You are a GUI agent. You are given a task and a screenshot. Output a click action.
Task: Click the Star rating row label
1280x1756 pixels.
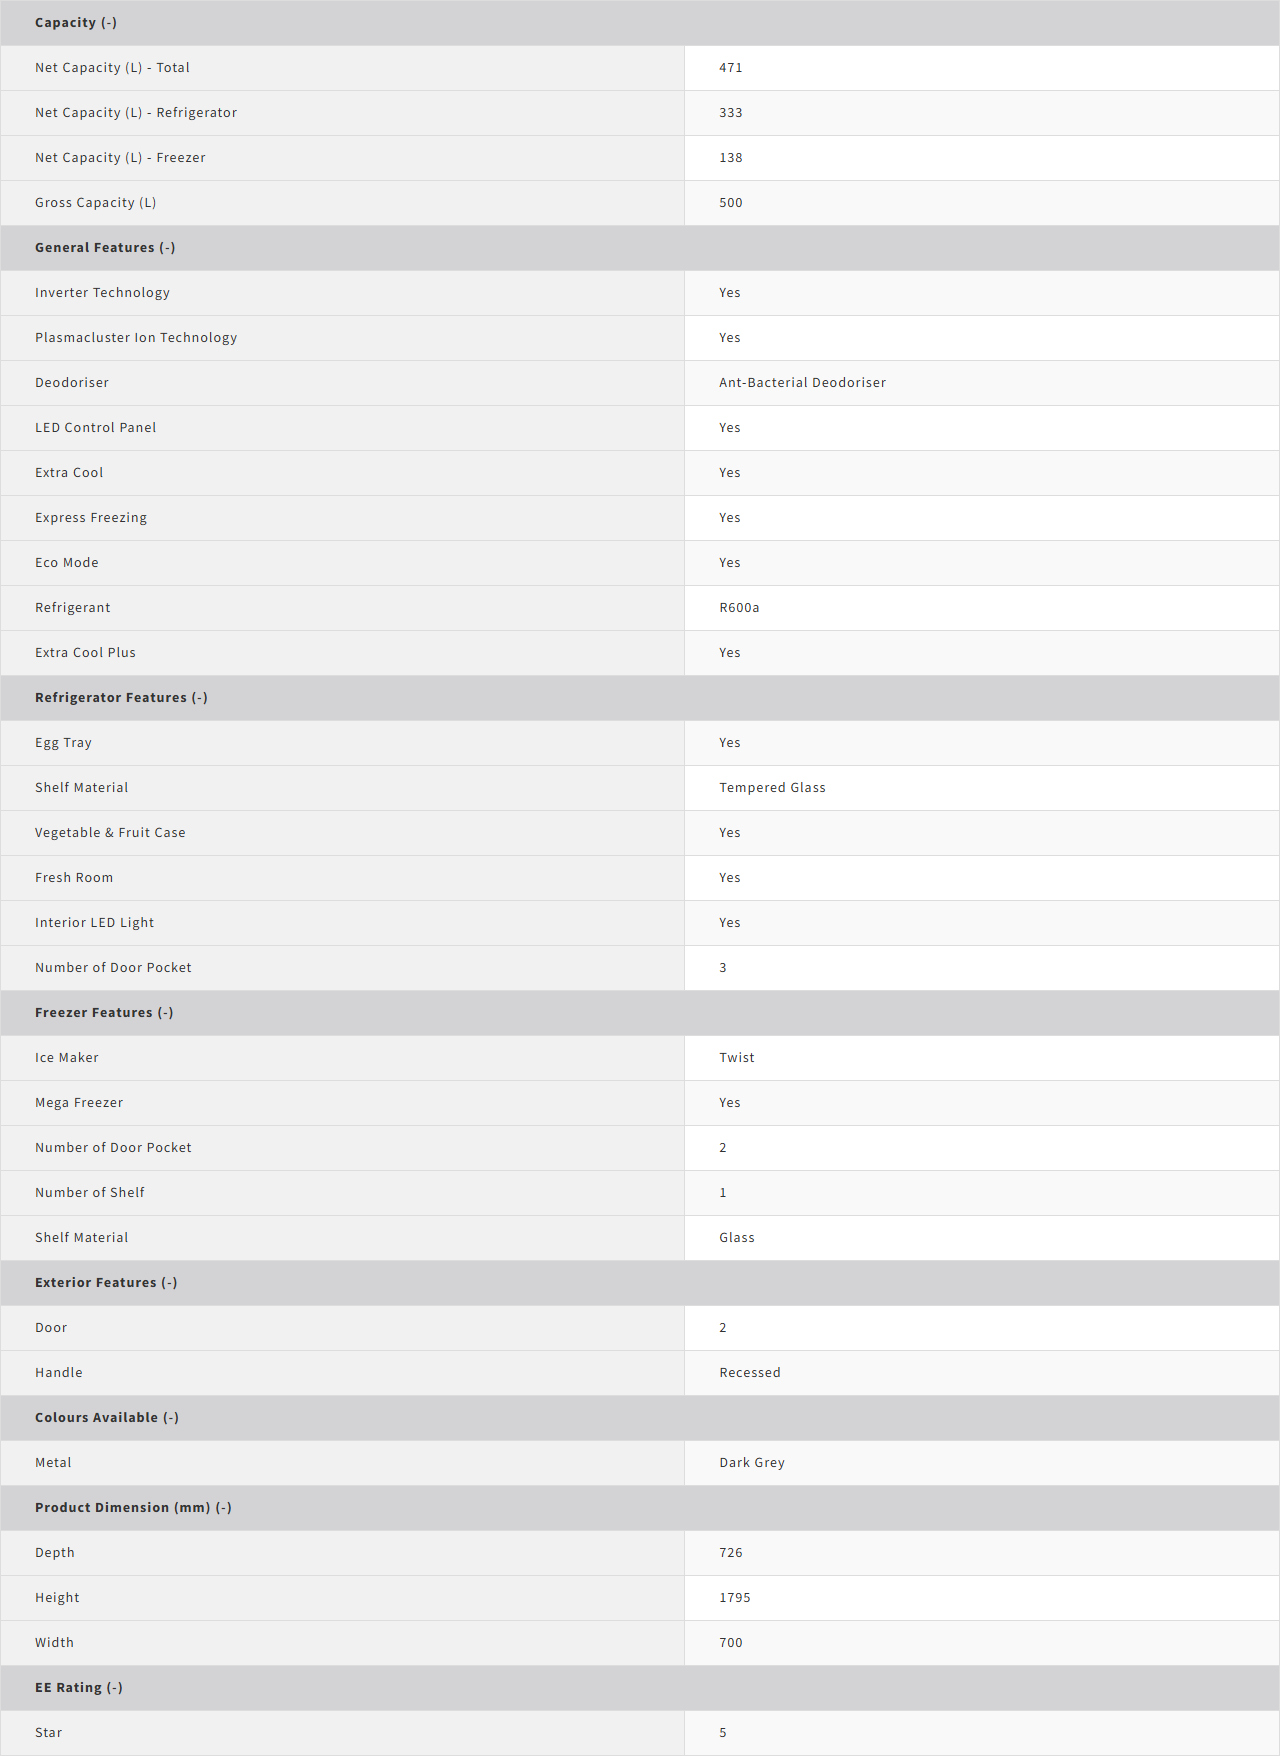point(48,1733)
